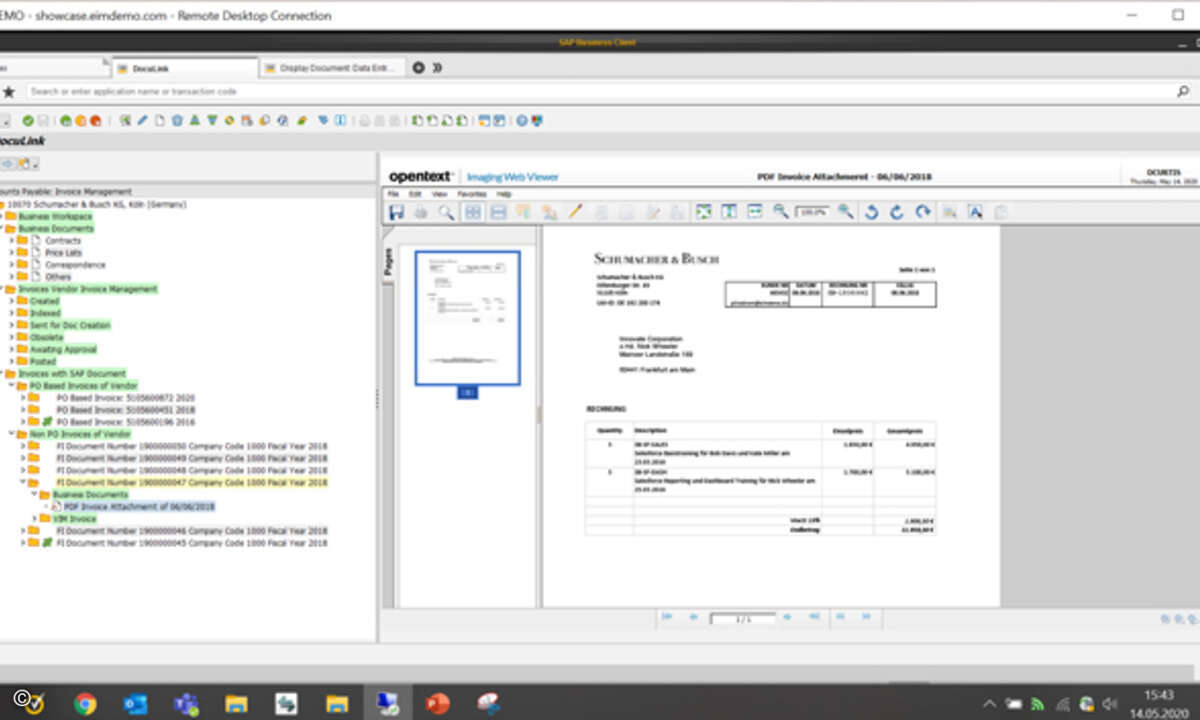Click the search magnifier in viewer toolbar
The width and height of the screenshot is (1200, 720).
tap(446, 212)
